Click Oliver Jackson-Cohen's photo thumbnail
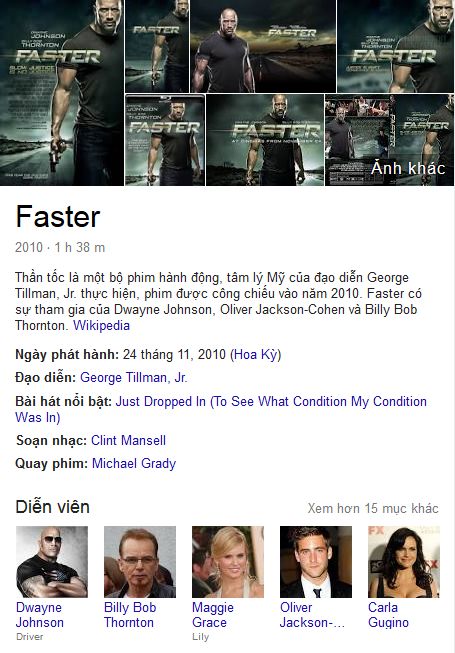 (x=316, y=562)
